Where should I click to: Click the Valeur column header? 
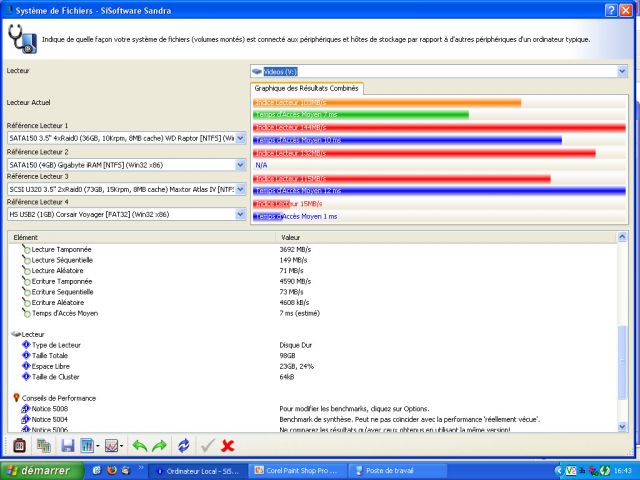coord(446,237)
